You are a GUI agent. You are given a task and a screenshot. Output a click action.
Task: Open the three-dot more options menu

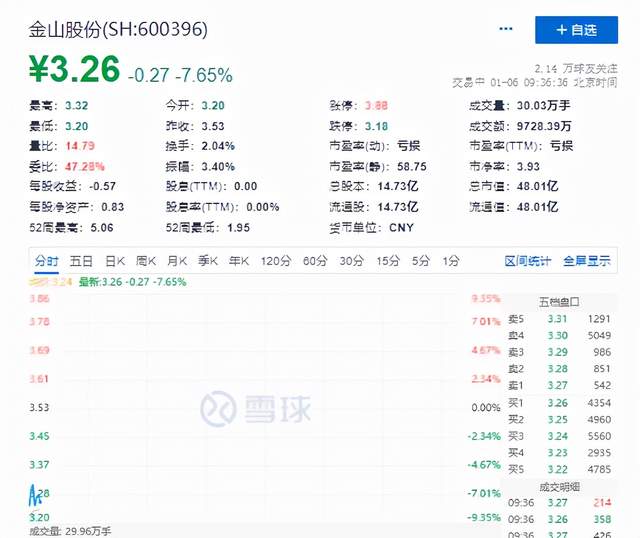(506, 29)
